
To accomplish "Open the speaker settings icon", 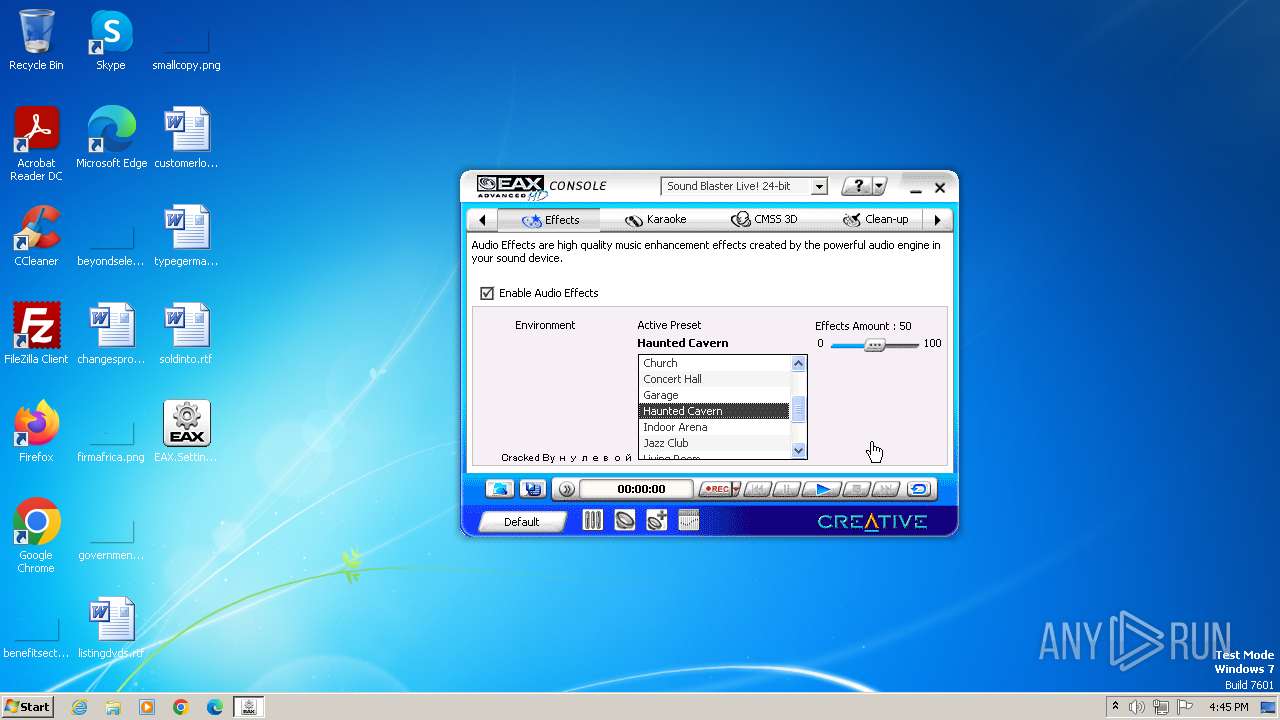I will [x=625, y=520].
